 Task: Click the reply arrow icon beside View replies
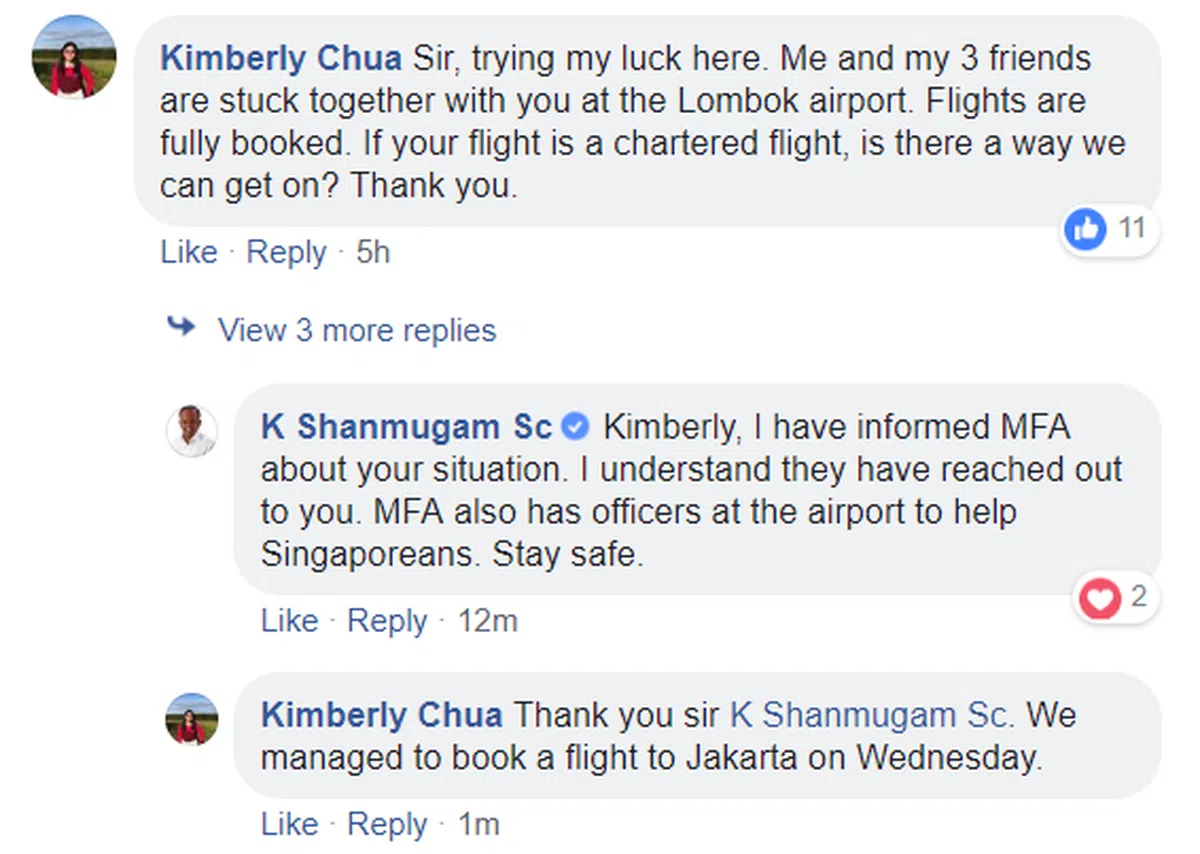(x=181, y=328)
